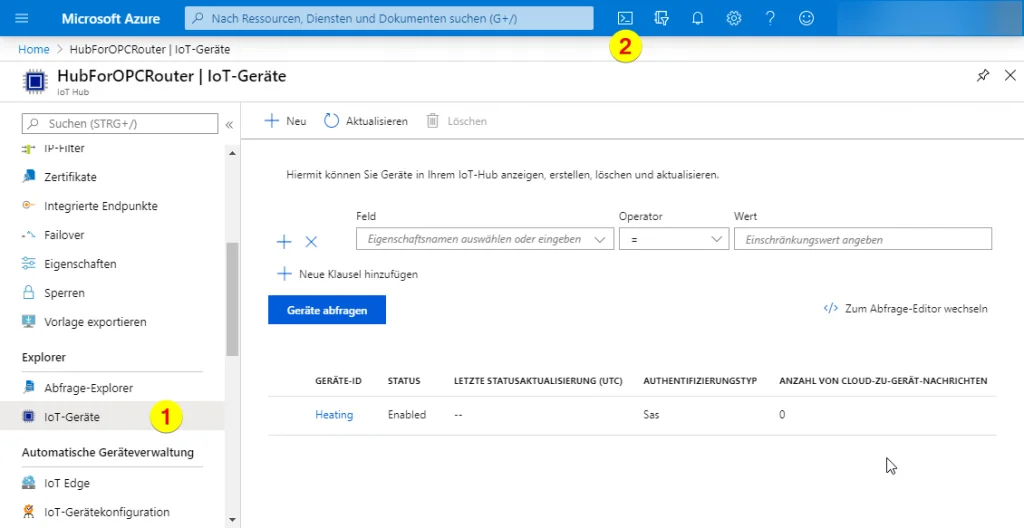This screenshot has width=1024, height=528.
Task: Open the Heating device link
Action: pos(334,414)
